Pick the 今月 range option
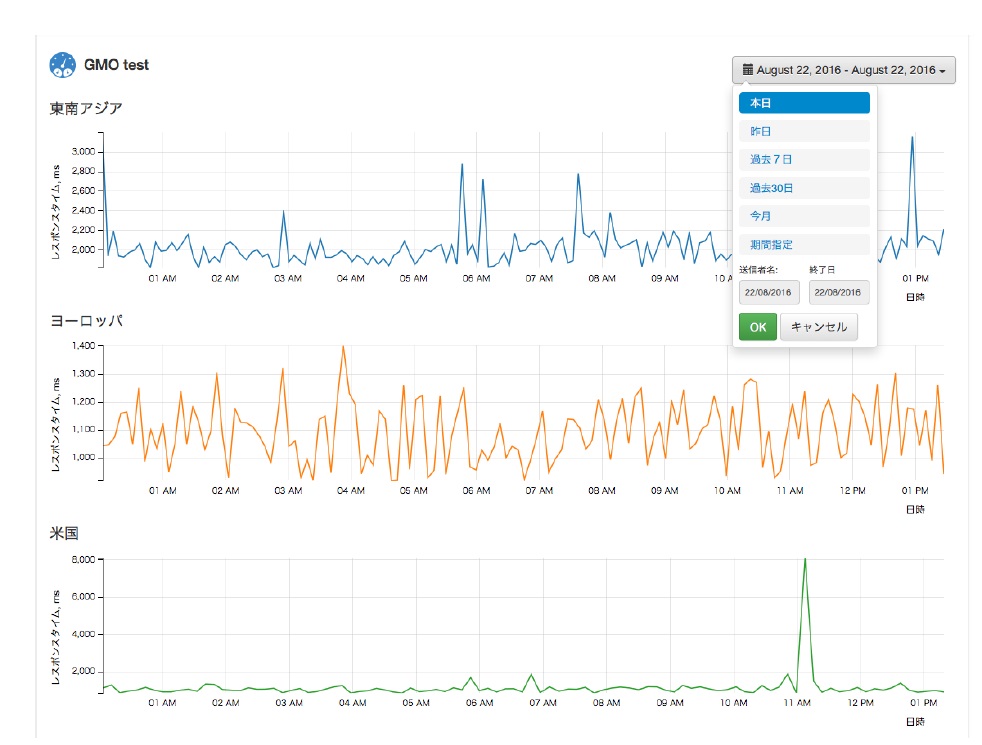The width and height of the screenshot is (982, 745). pyautogui.click(x=804, y=216)
